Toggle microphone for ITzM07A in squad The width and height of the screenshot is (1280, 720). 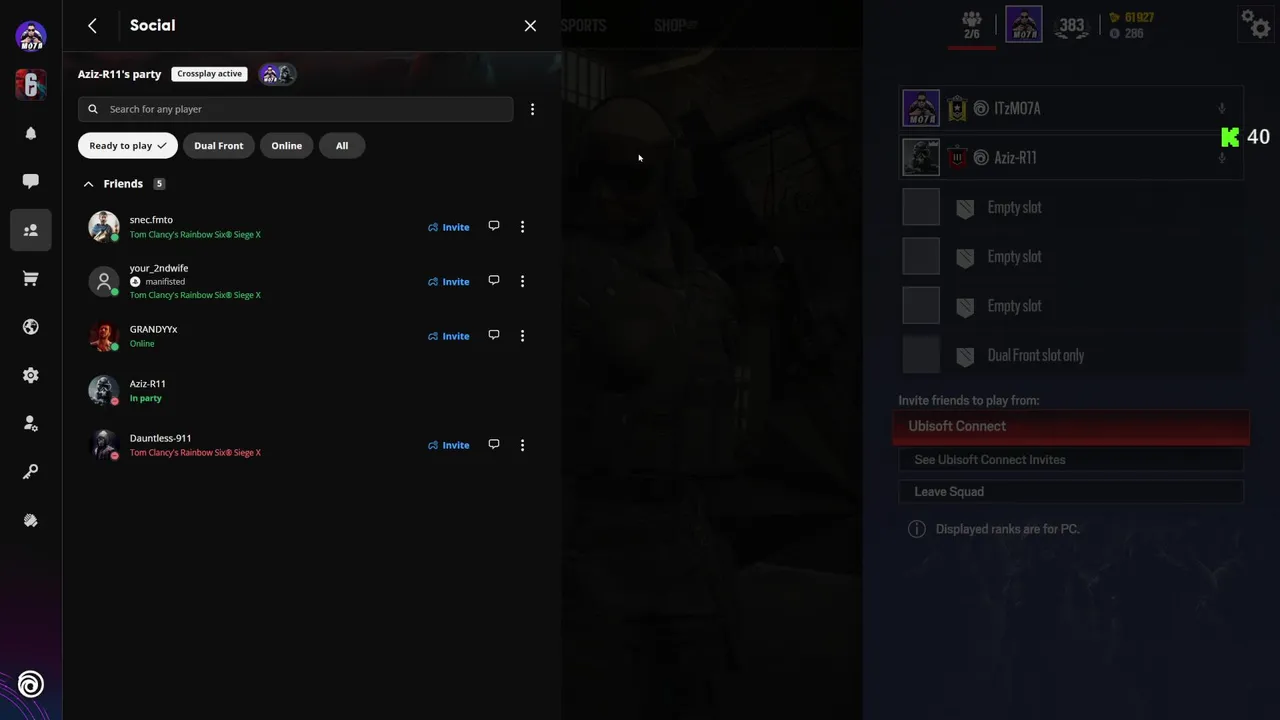point(1222,108)
